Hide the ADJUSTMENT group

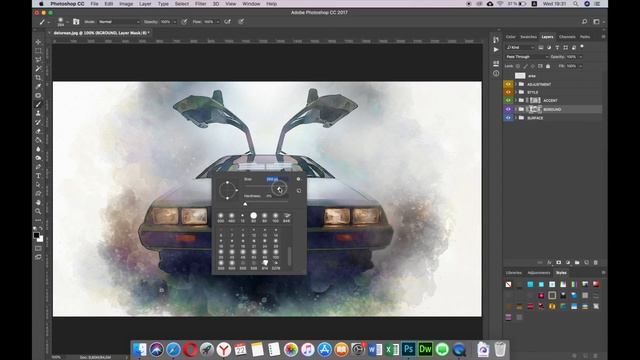tap(508, 84)
